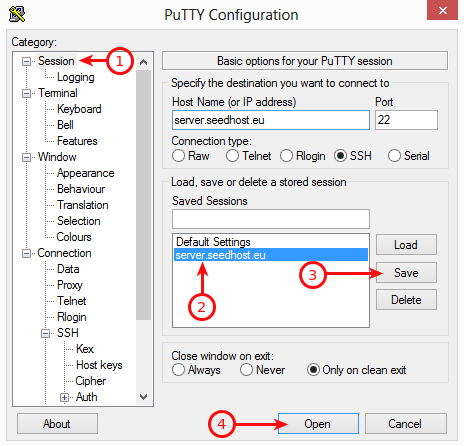
Task: Open the Logging category
Action: (x=76, y=77)
